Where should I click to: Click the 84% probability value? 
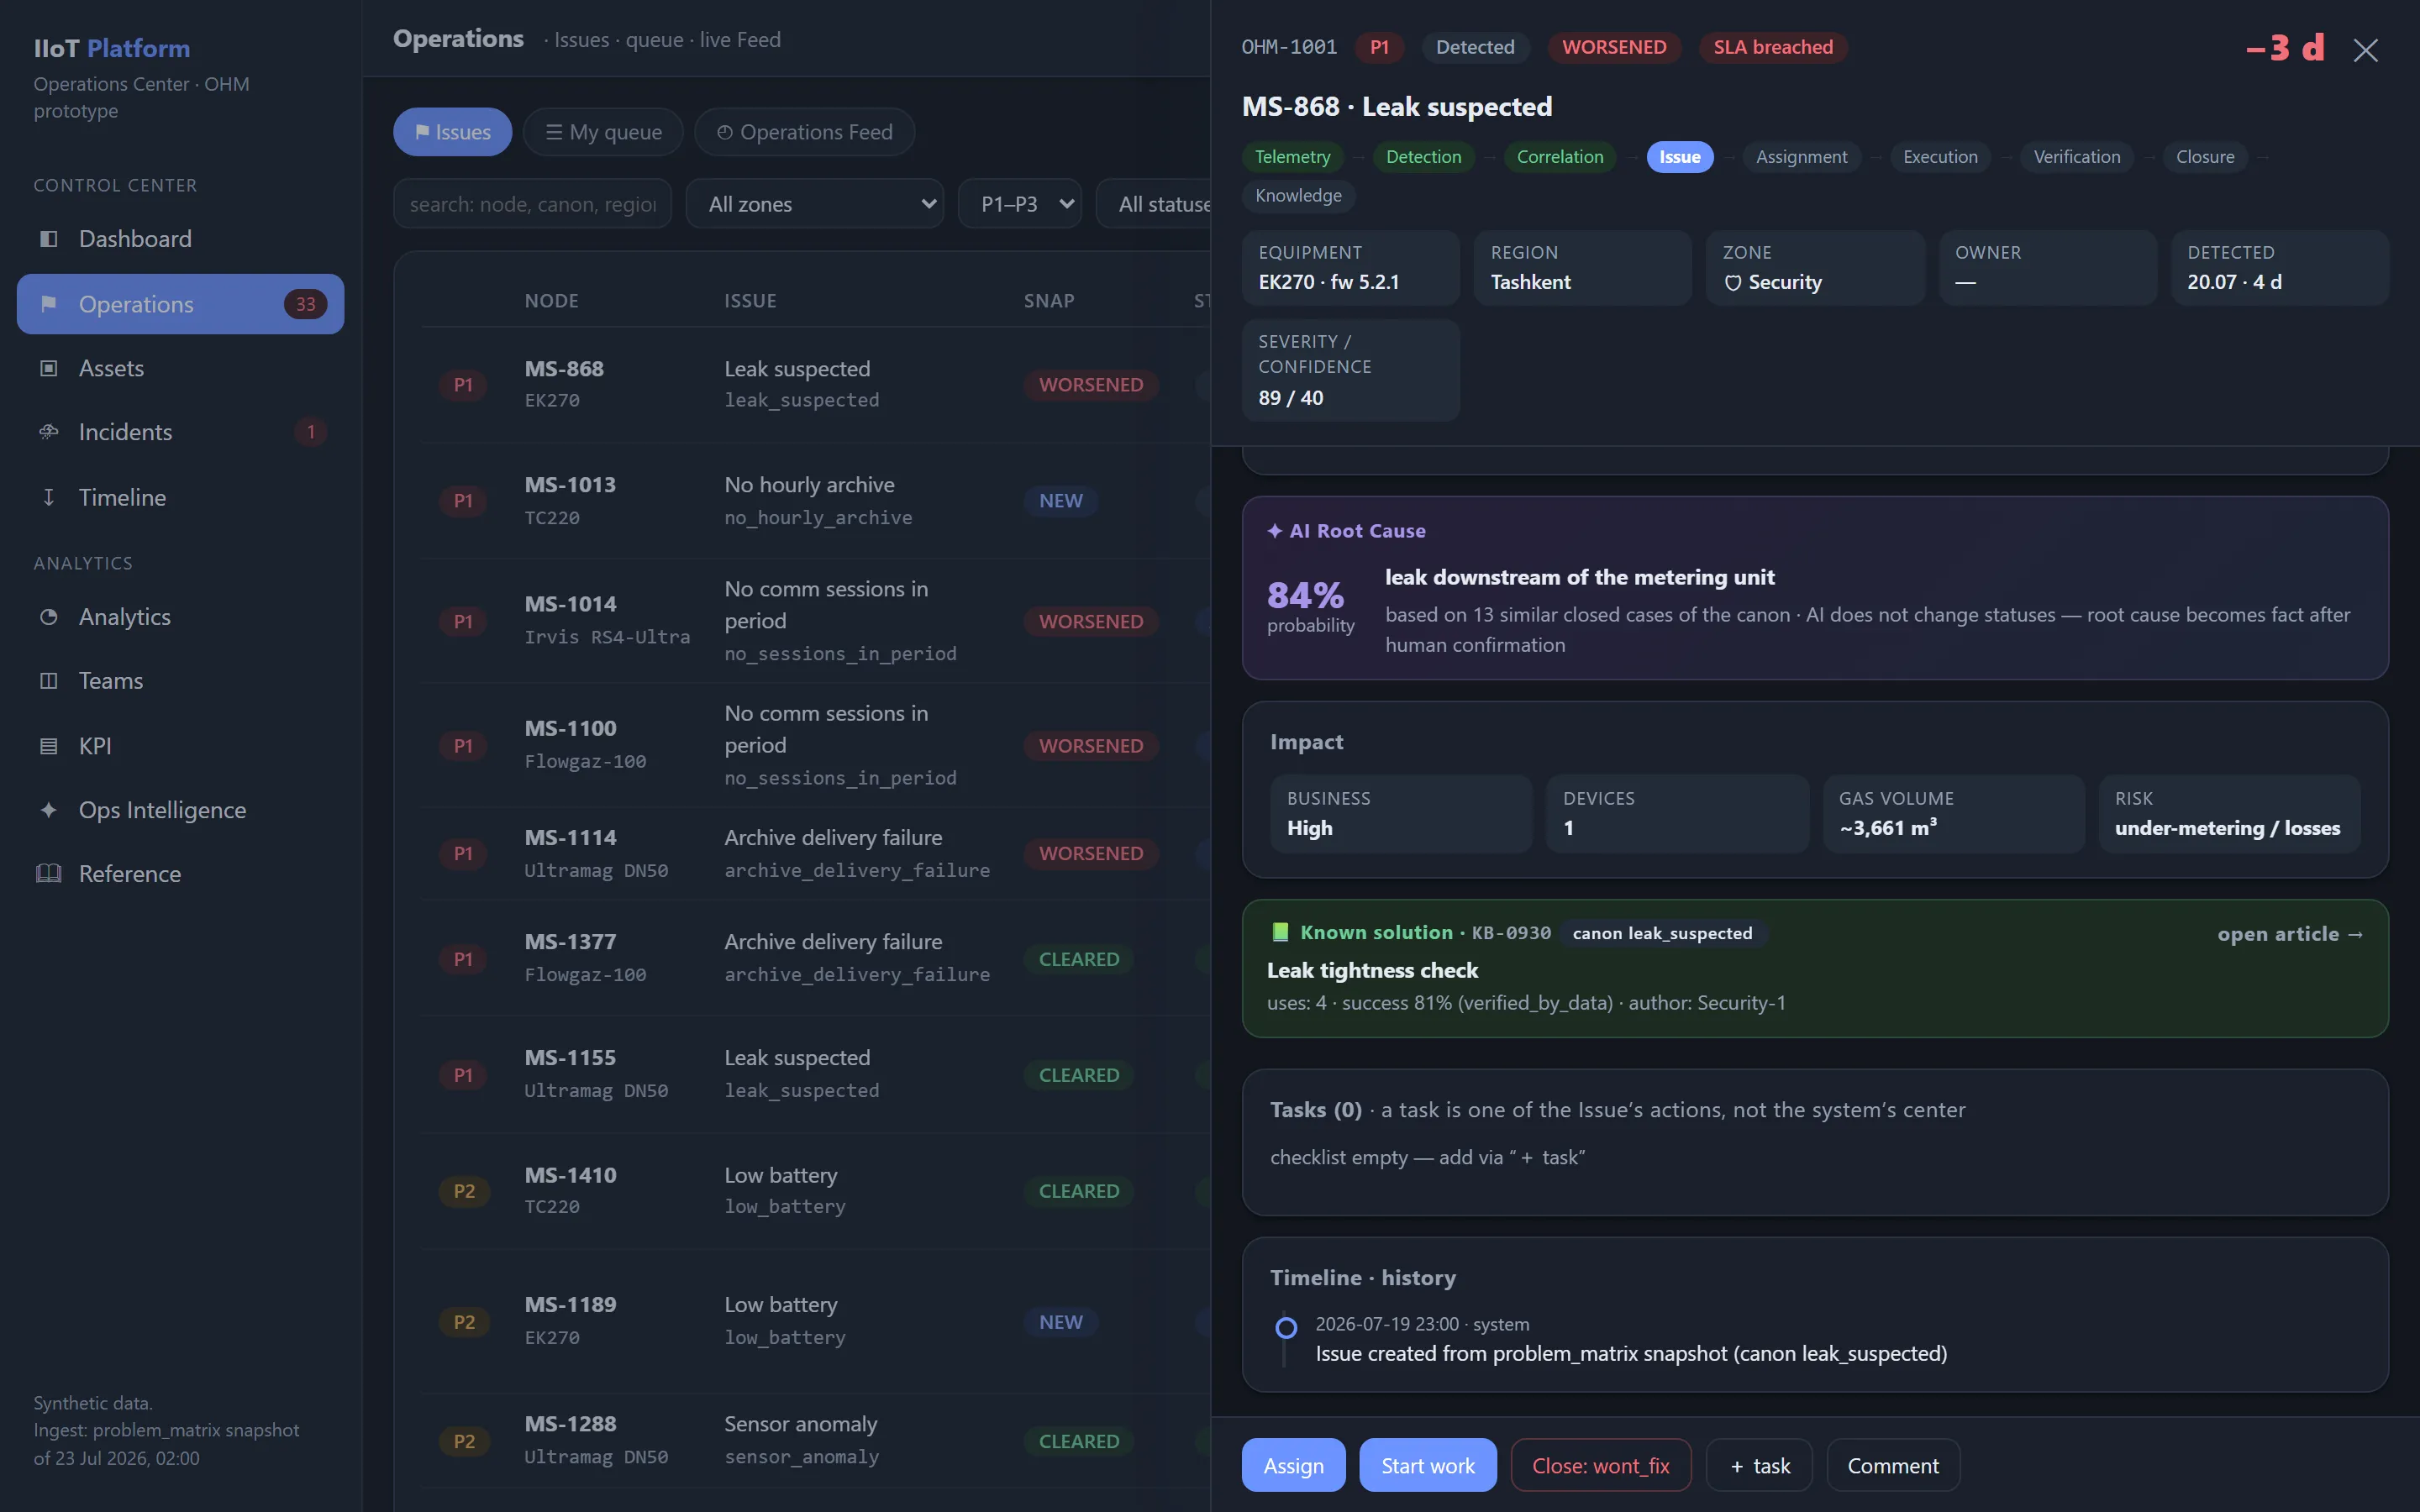click(1305, 595)
